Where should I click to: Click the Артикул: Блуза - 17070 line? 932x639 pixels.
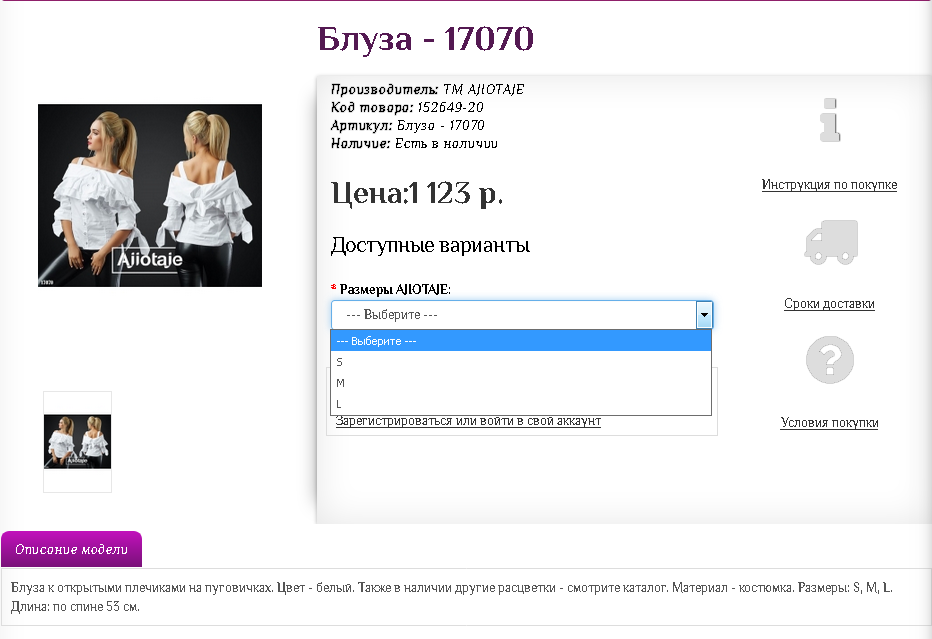tap(408, 125)
